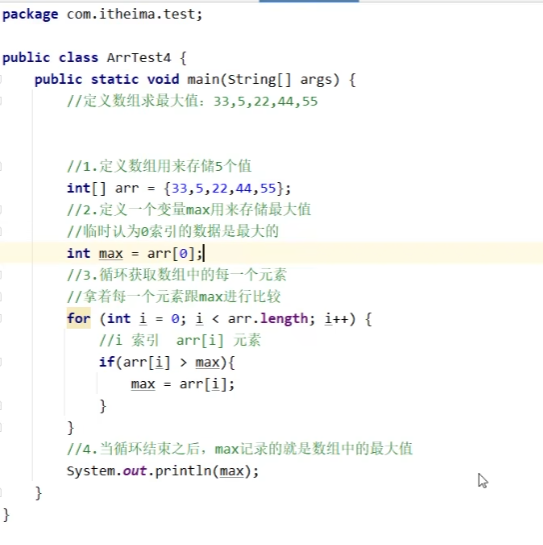This screenshot has width=543, height=545.
Task: Click the comment '//4.当循环结束之后，max记录的就是数组中的最大值'
Action: pos(240,449)
